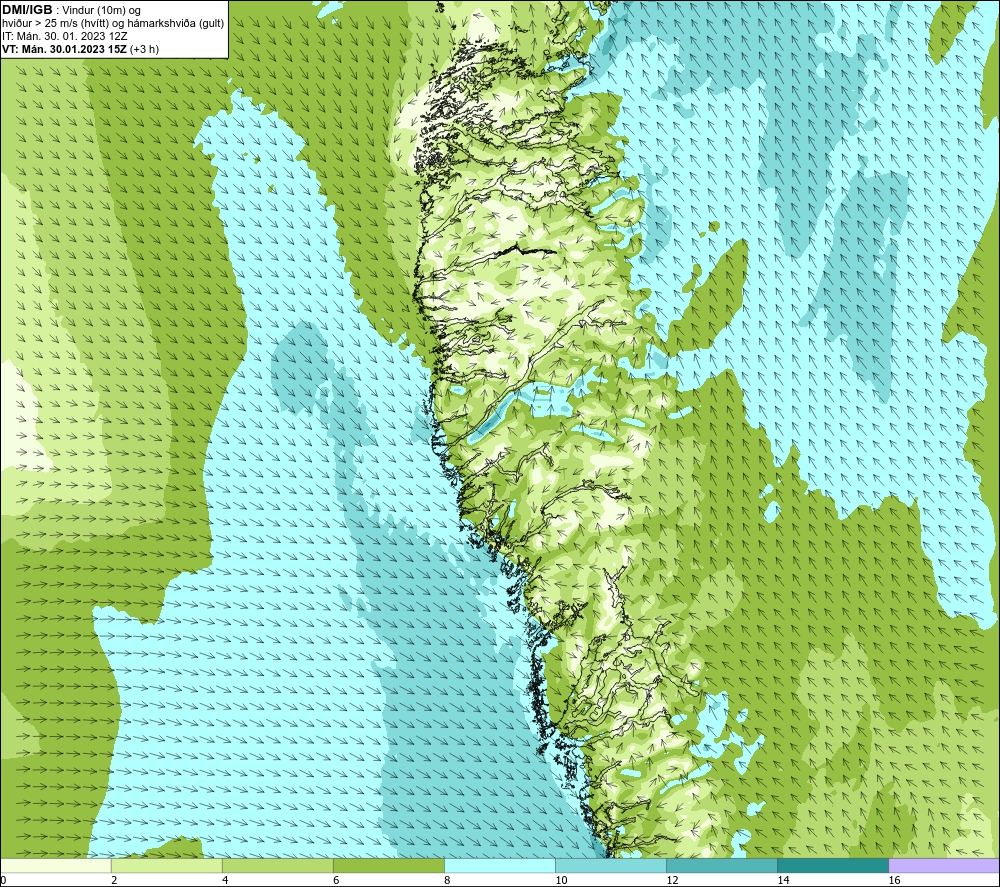Click the scale label '10'
The height and width of the screenshot is (887, 1000).
pos(561,881)
